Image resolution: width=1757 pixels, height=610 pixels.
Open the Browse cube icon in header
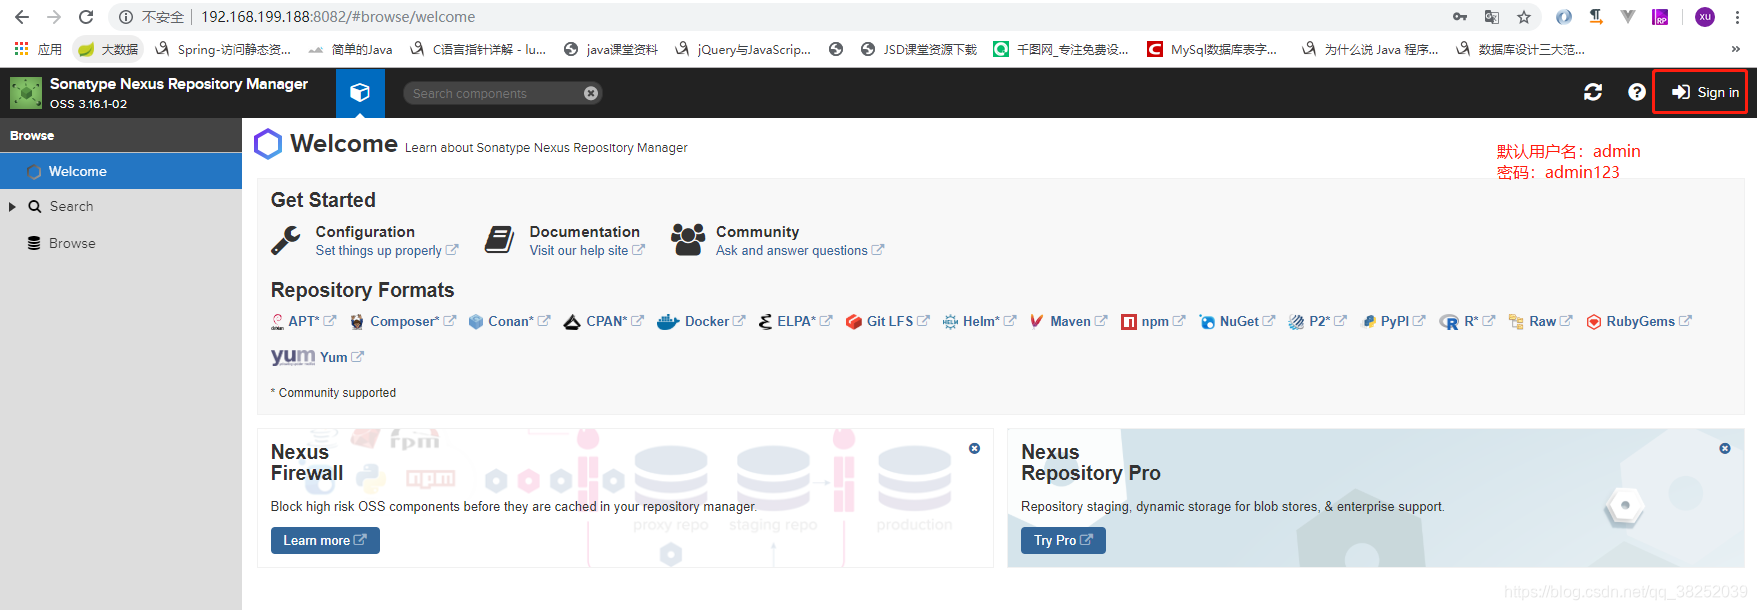pos(360,93)
